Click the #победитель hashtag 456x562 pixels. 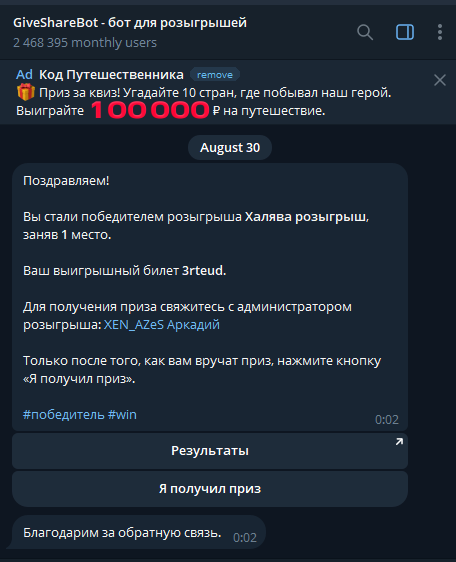(63, 415)
